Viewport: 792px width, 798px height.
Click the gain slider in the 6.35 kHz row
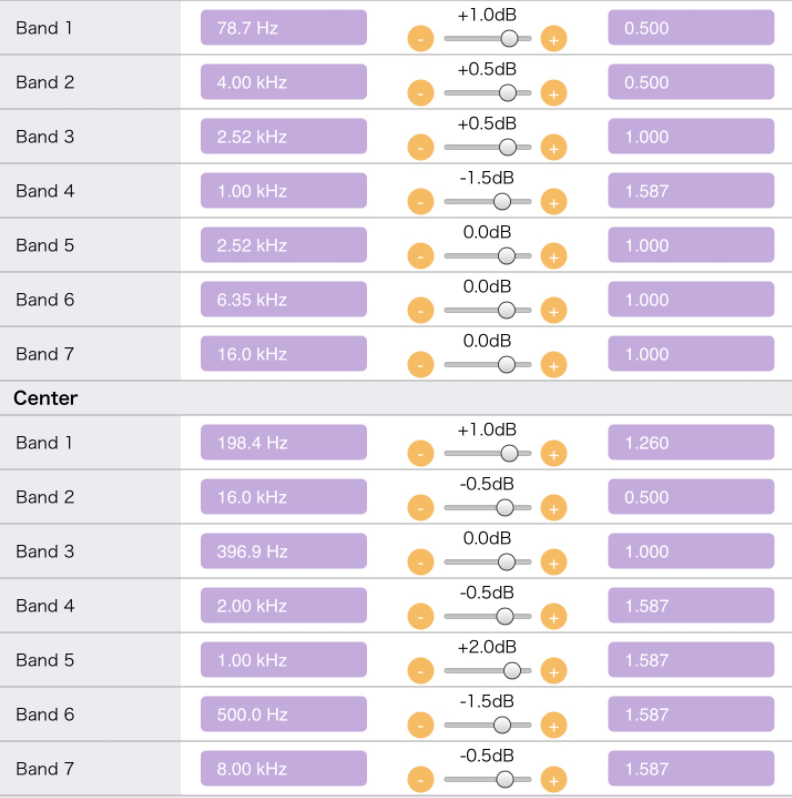point(487,311)
